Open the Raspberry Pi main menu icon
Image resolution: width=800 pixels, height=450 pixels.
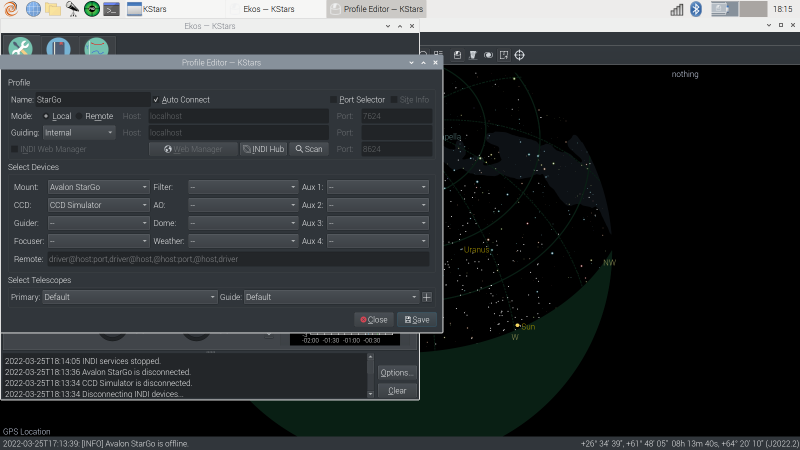[11, 9]
